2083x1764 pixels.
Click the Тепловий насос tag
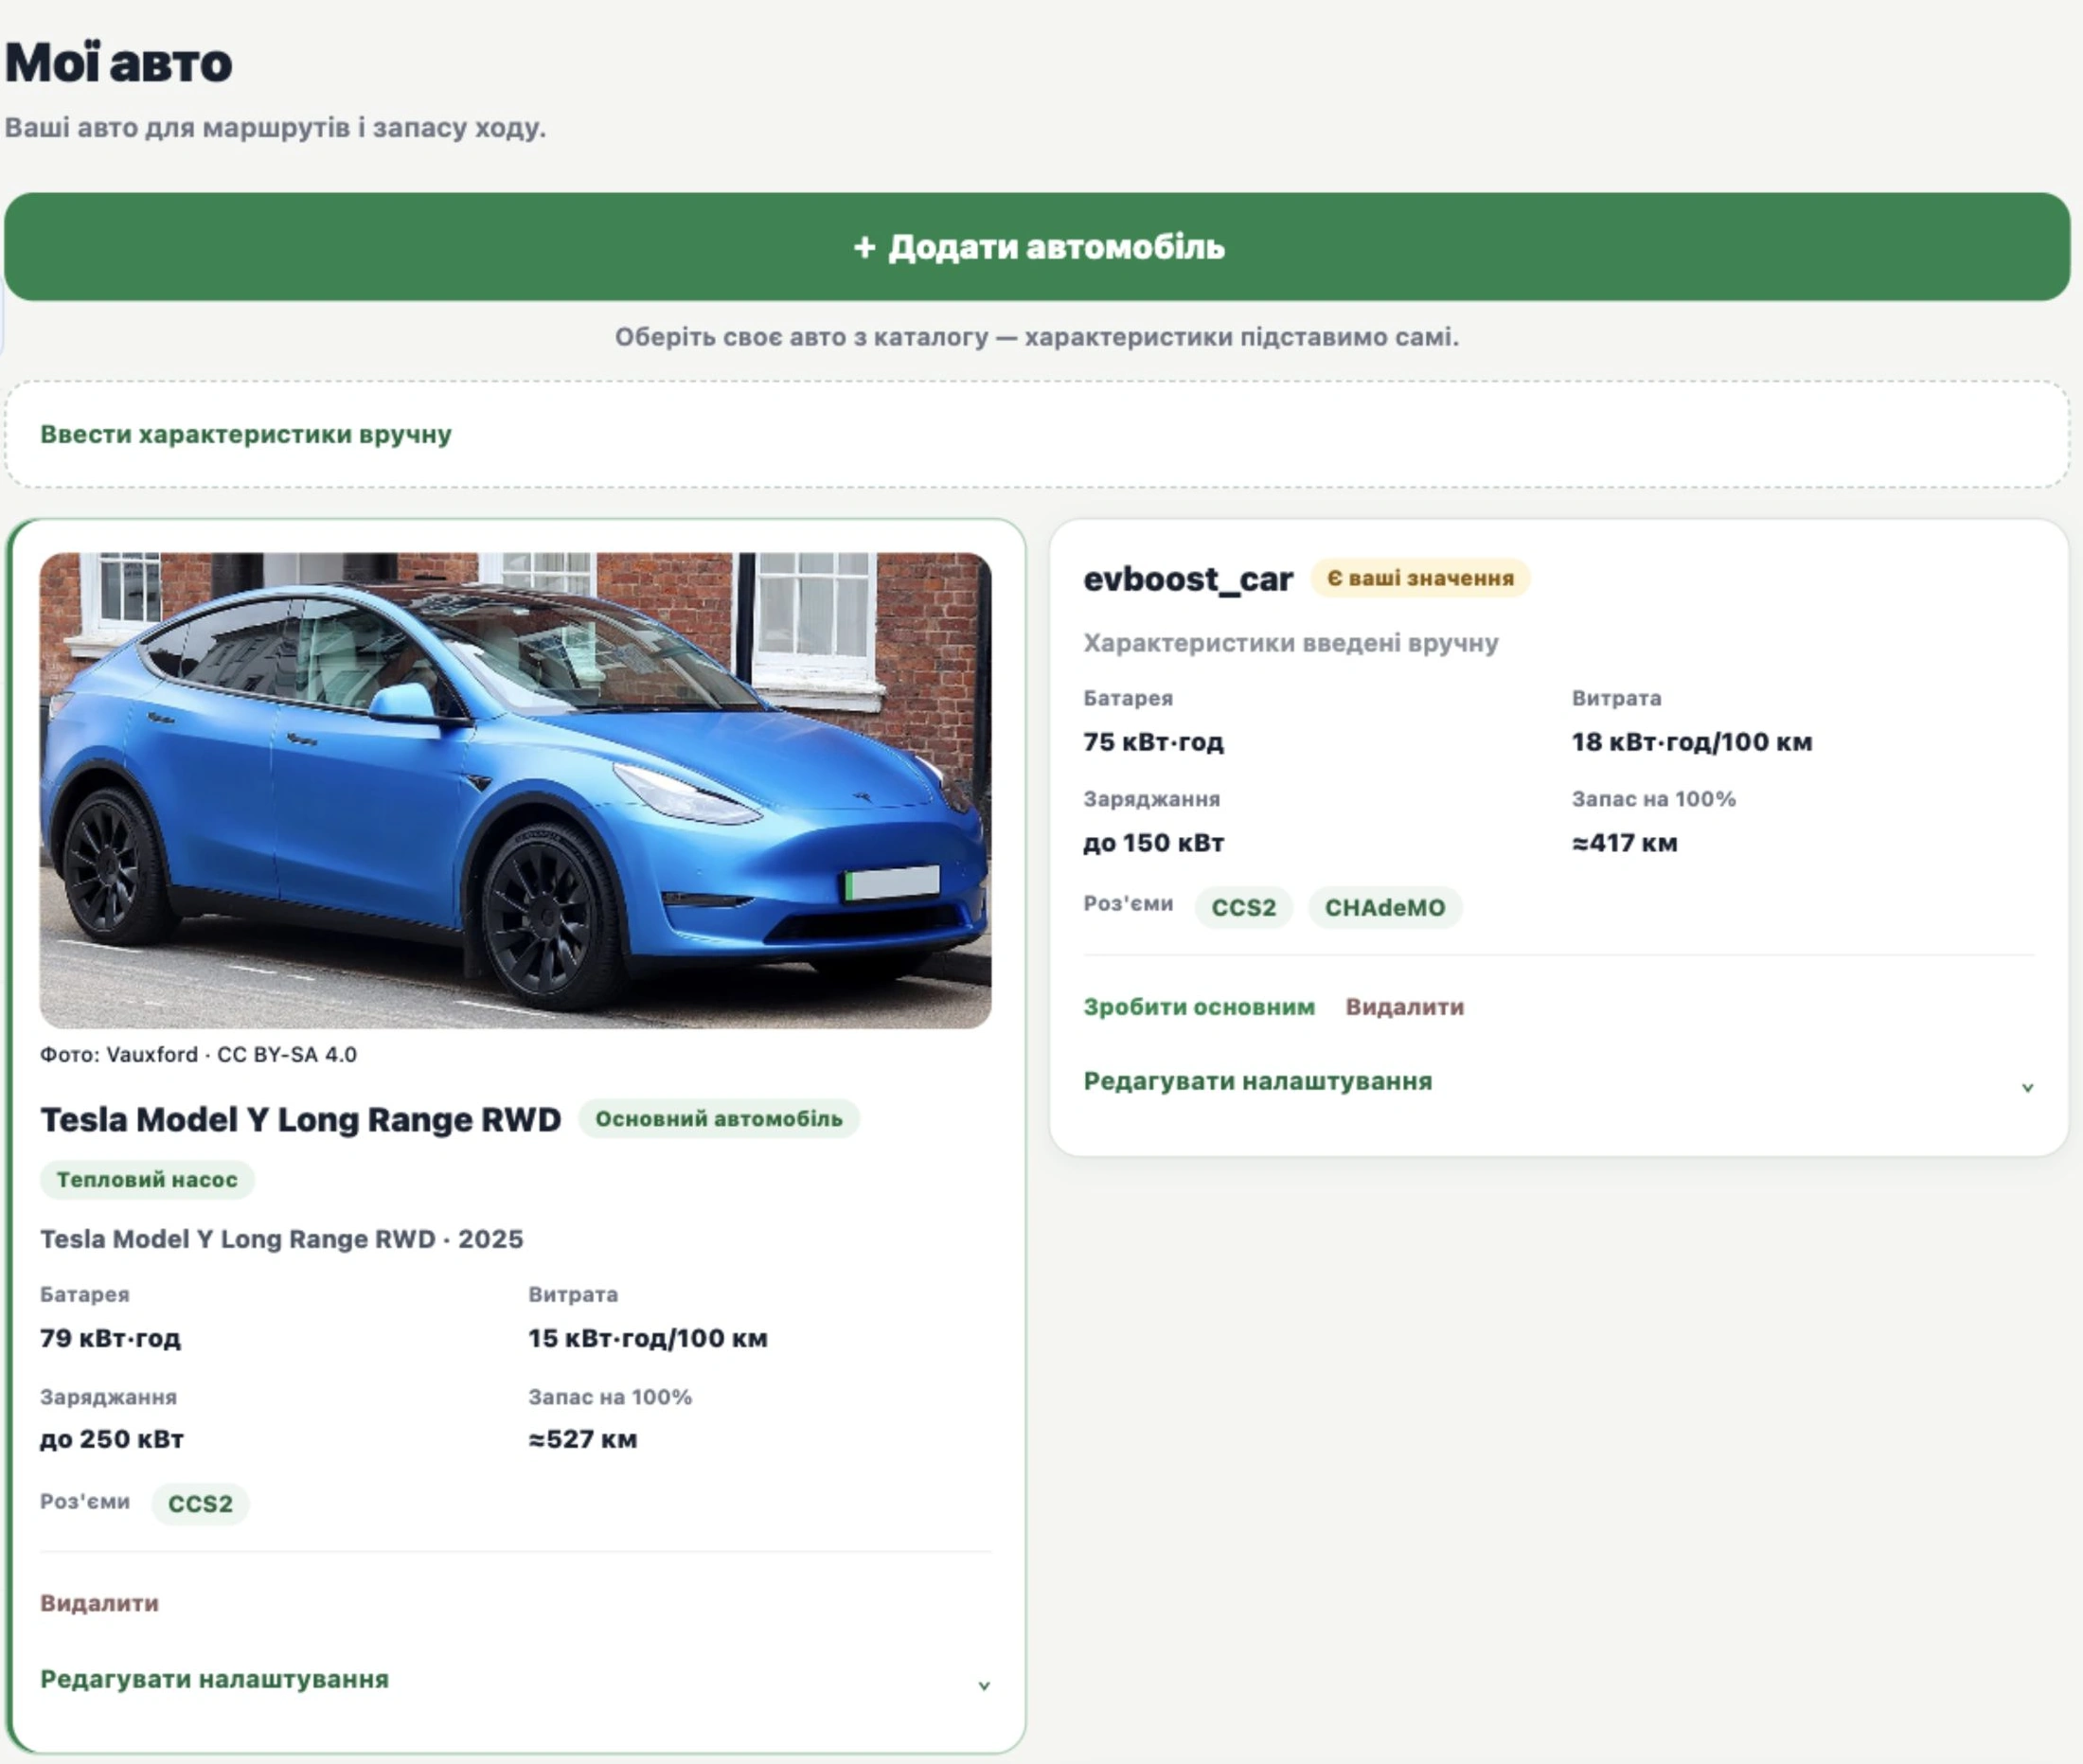coord(147,1180)
